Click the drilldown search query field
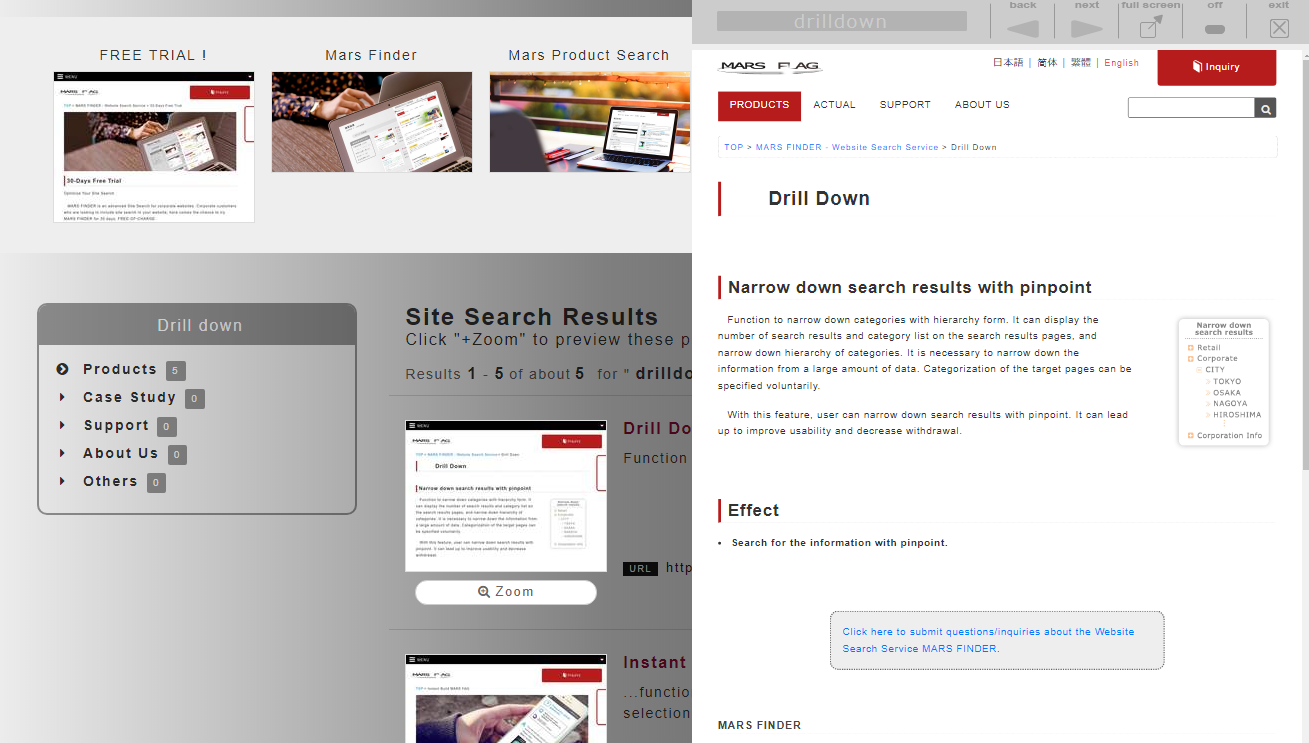The width and height of the screenshot is (1309, 743). pyautogui.click(x=841, y=21)
